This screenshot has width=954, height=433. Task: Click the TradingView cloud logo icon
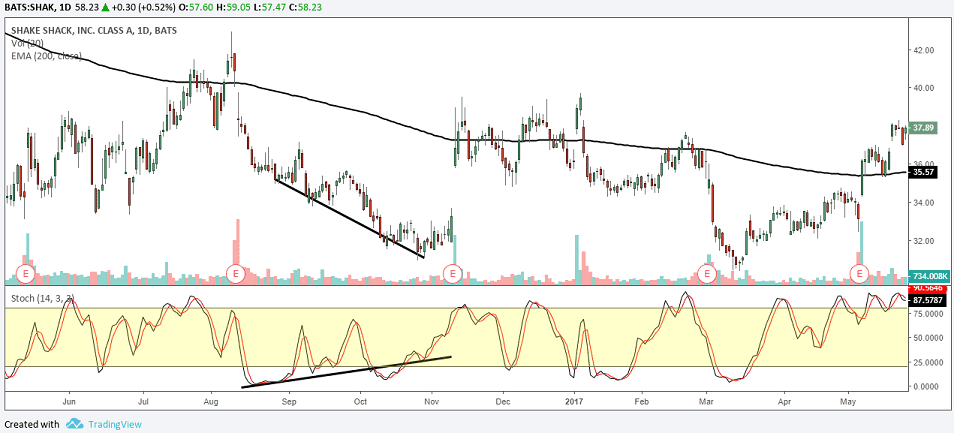click(74, 424)
